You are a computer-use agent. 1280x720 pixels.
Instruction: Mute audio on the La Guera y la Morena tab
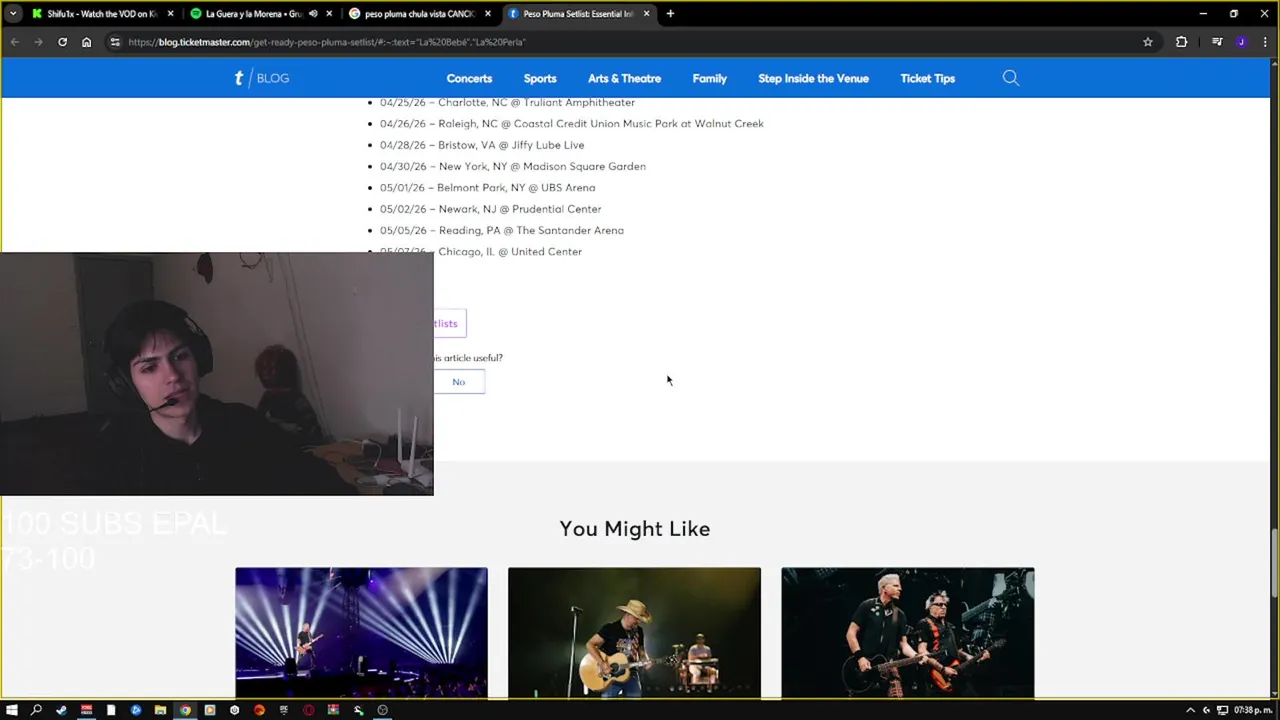[x=313, y=14]
